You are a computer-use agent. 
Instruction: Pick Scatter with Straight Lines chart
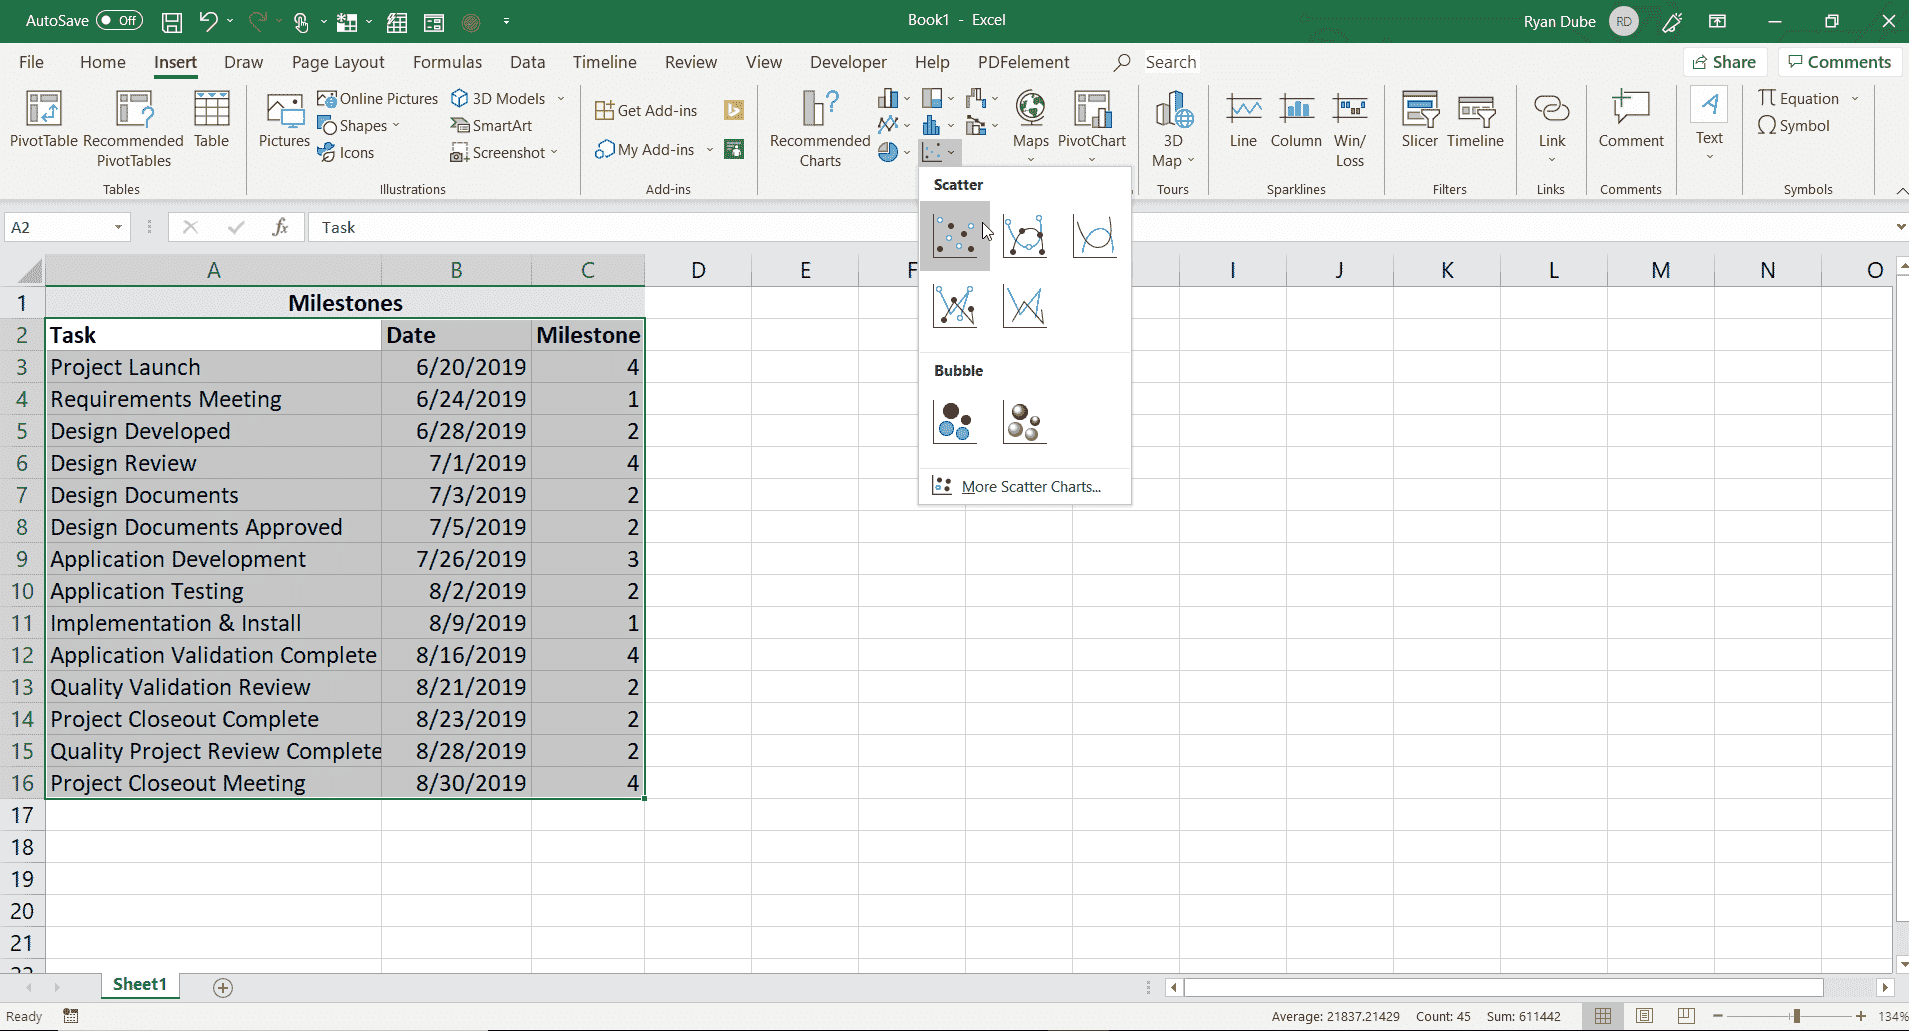(x=1024, y=306)
